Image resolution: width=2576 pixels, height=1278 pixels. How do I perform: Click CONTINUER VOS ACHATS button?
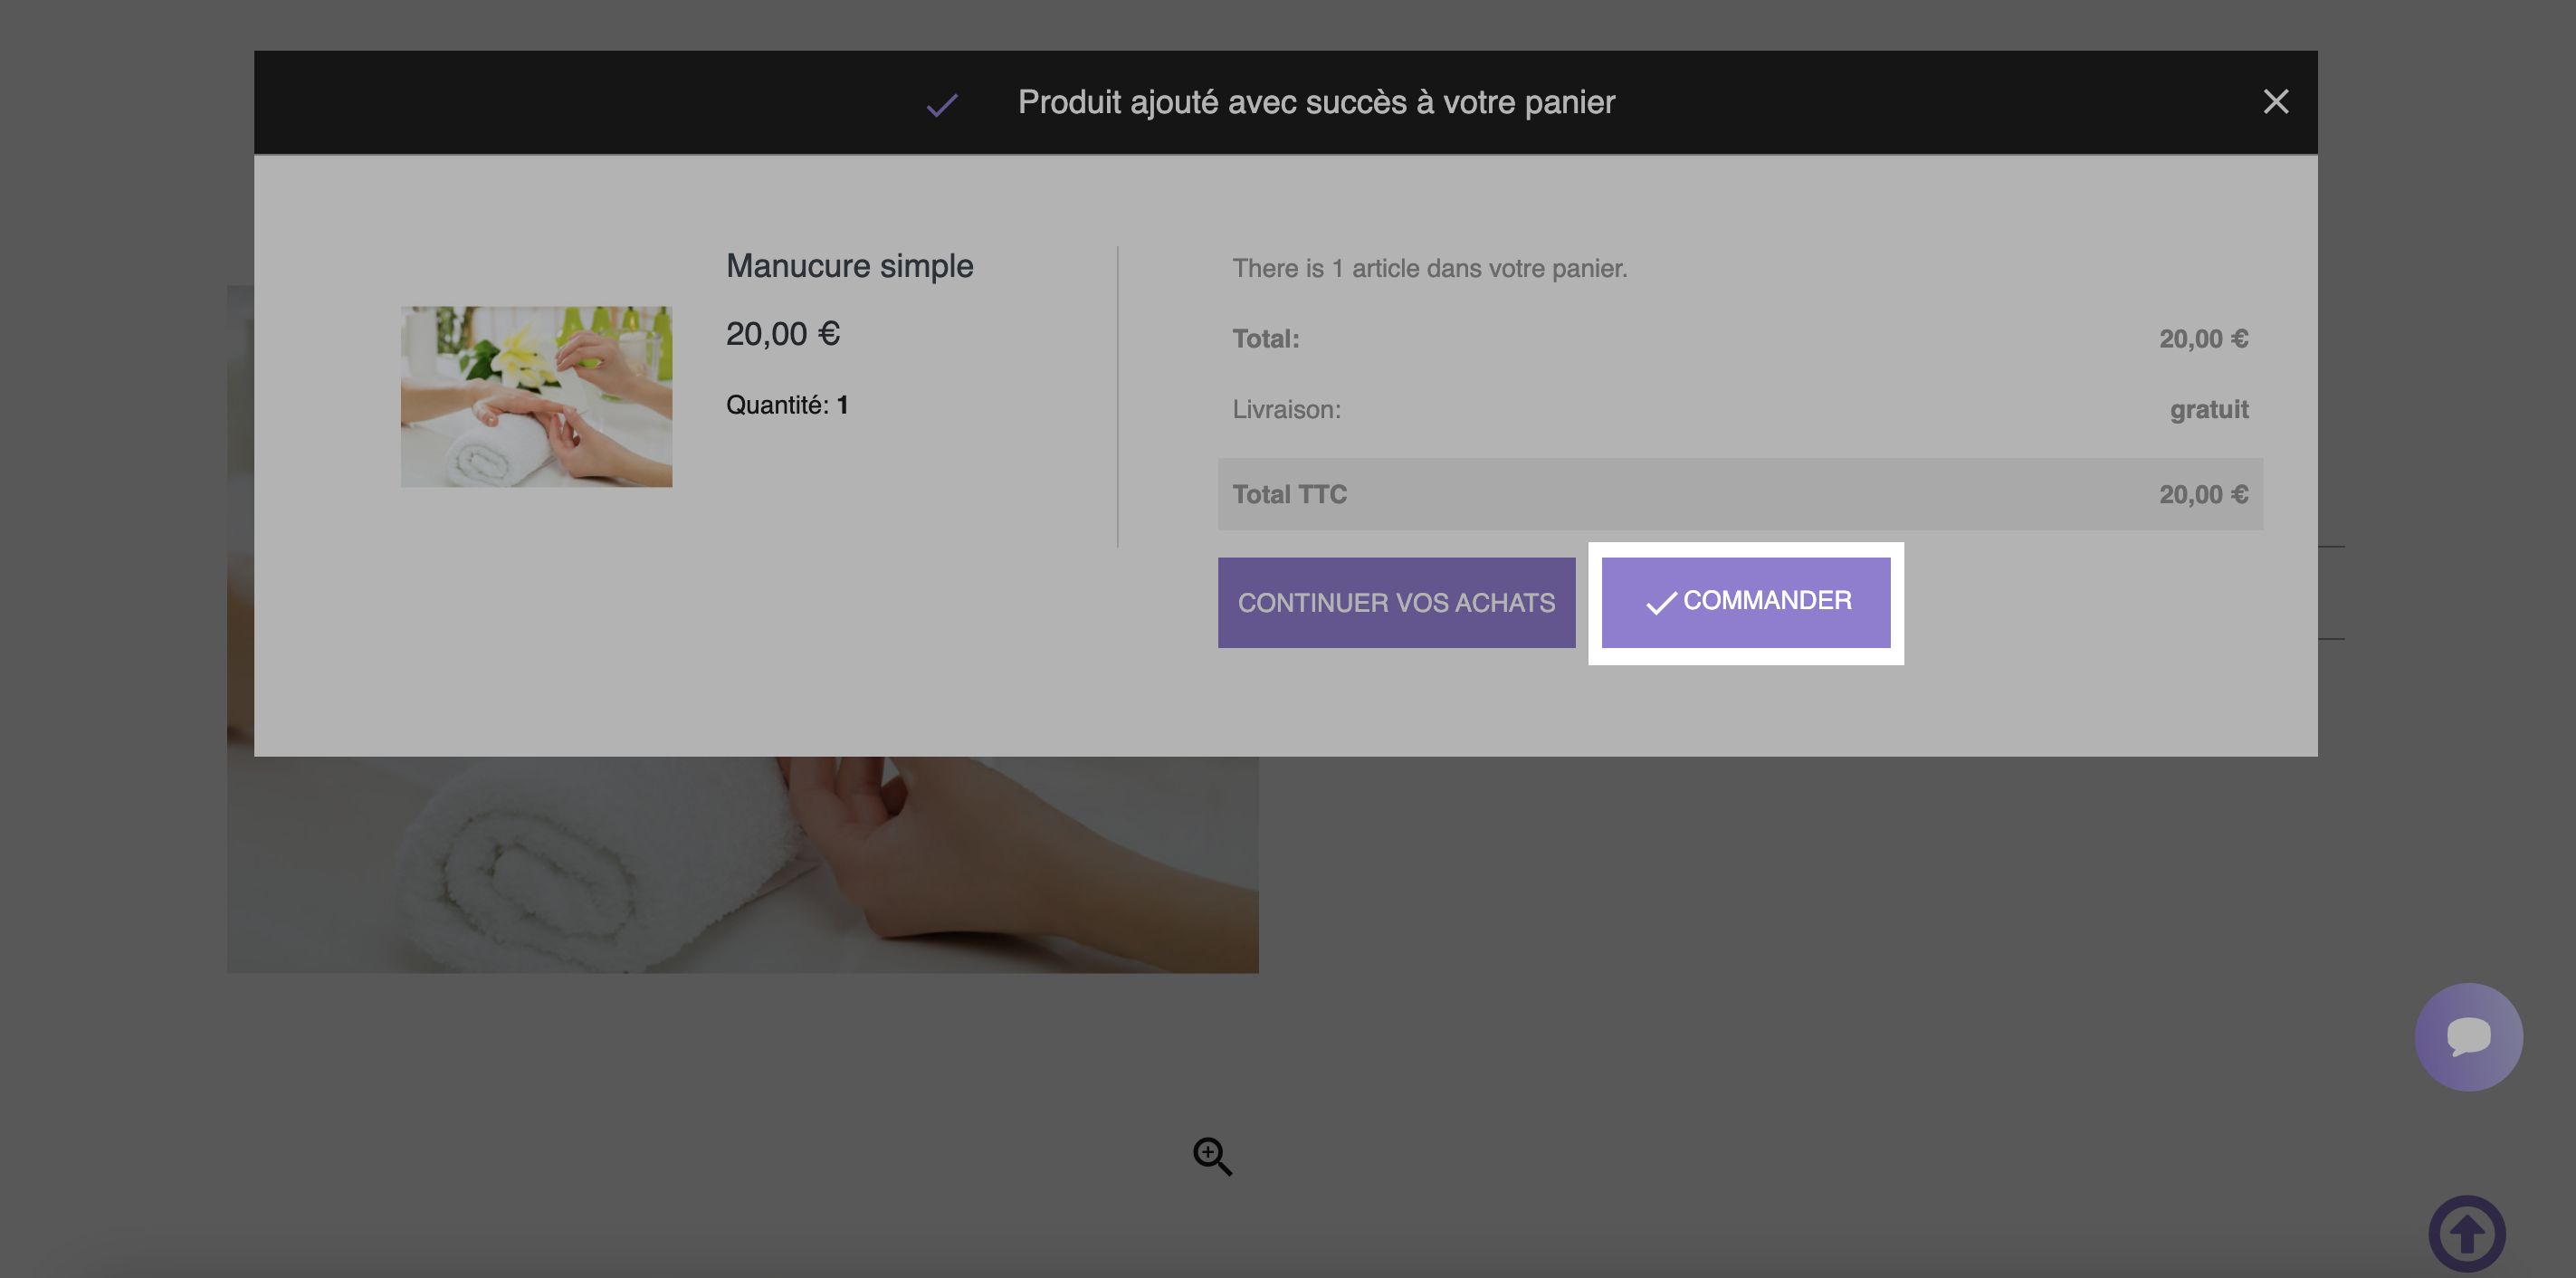pos(1396,602)
